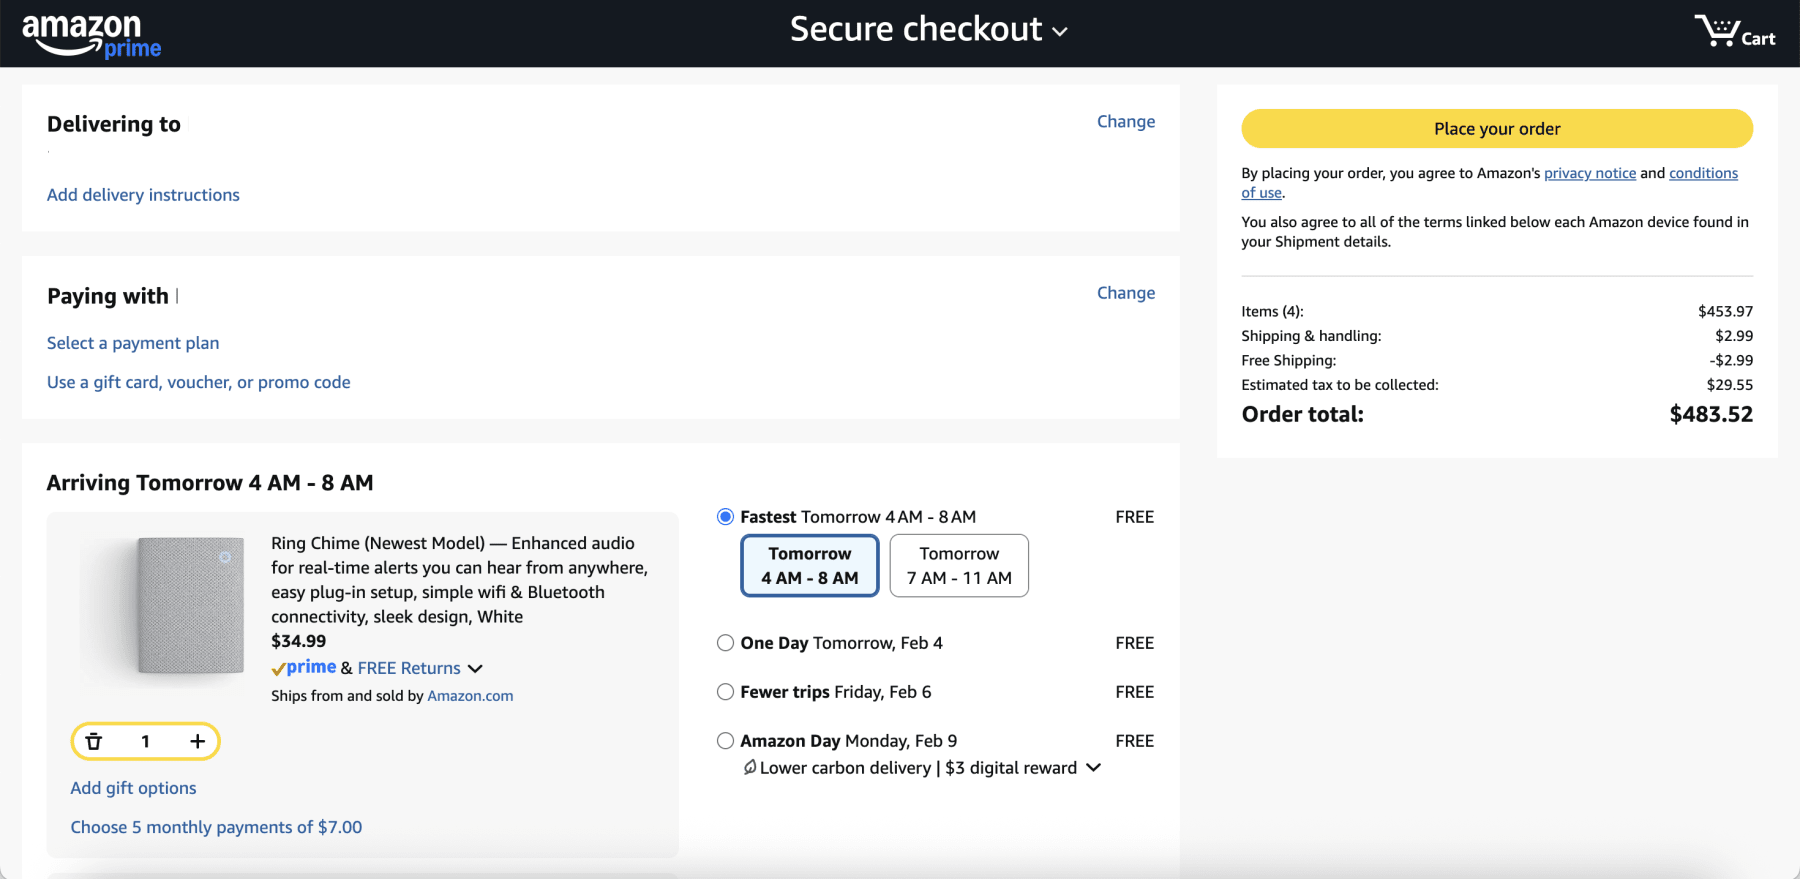The width and height of the screenshot is (1800, 879).
Task: Open the privacy notice link
Action: (x=1590, y=173)
